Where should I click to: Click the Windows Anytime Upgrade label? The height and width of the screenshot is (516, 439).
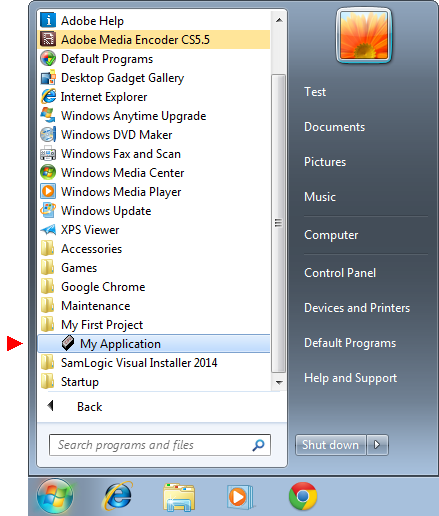click(x=134, y=116)
